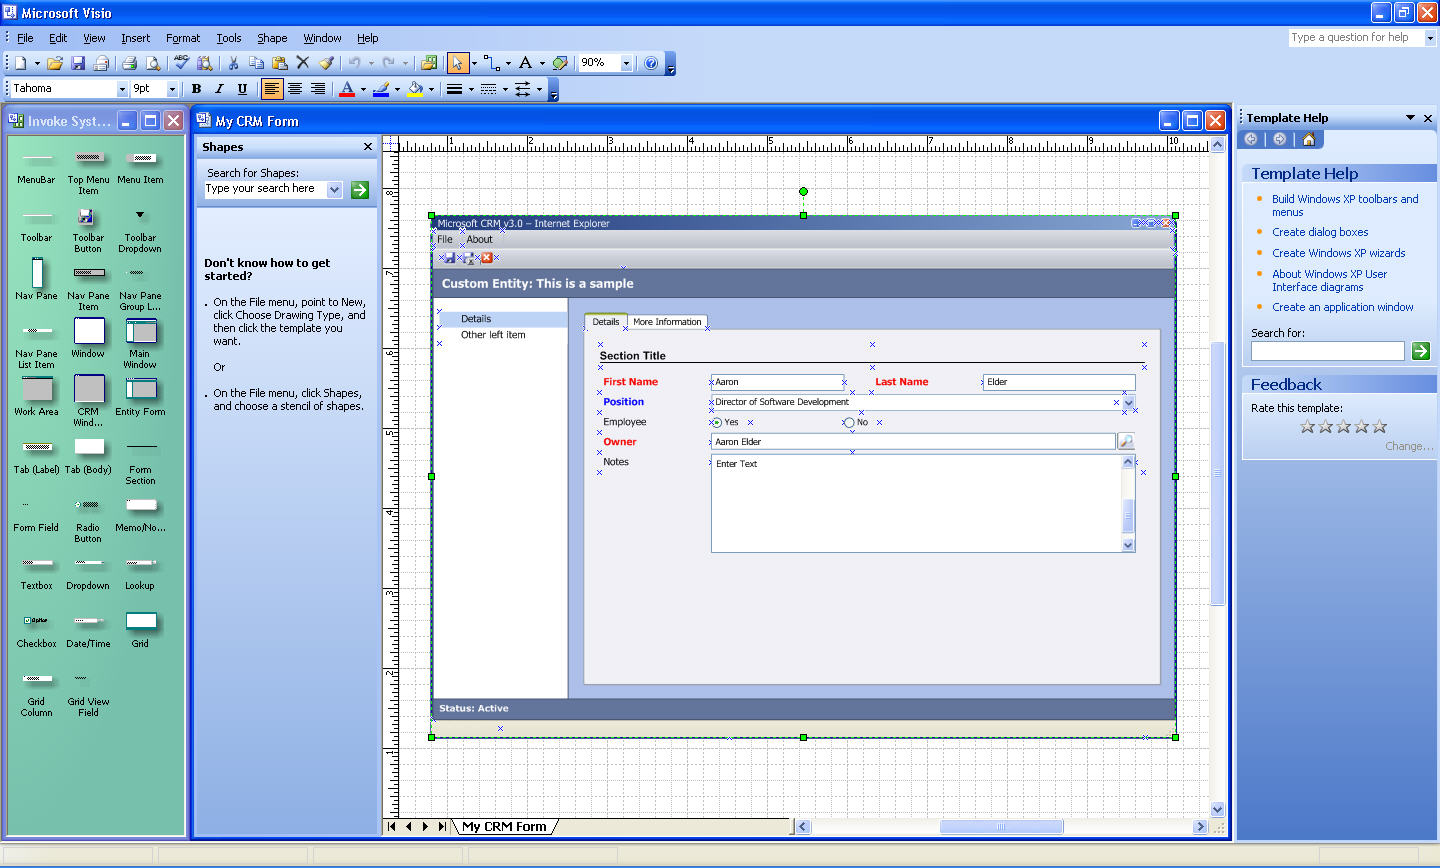Image resolution: width=1440 pixels, height=868 pixels.
Task: Click the Line Color pen swatch
Action: pyautogui.click(x=381, y=89)
